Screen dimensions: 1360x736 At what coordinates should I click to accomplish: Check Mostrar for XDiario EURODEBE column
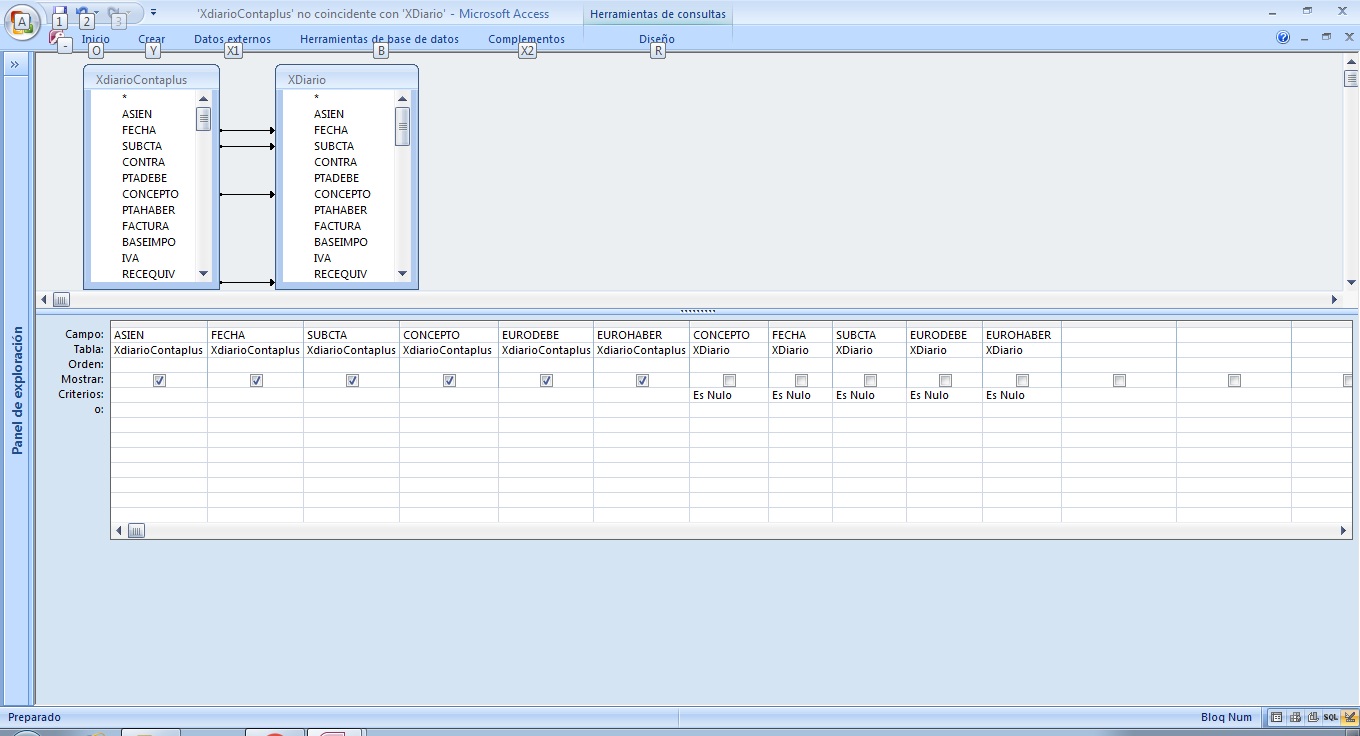[945, 380]
